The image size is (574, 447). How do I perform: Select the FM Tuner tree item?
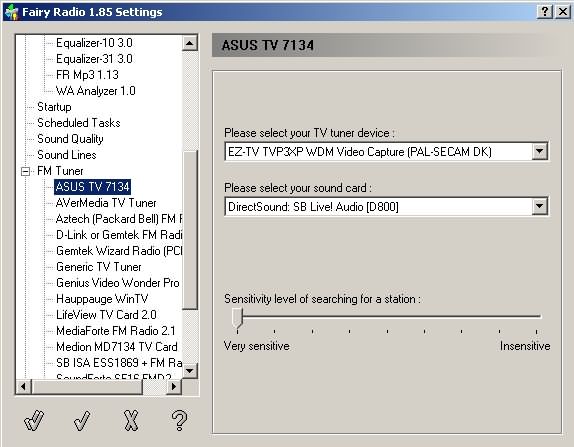click(60, 171)
